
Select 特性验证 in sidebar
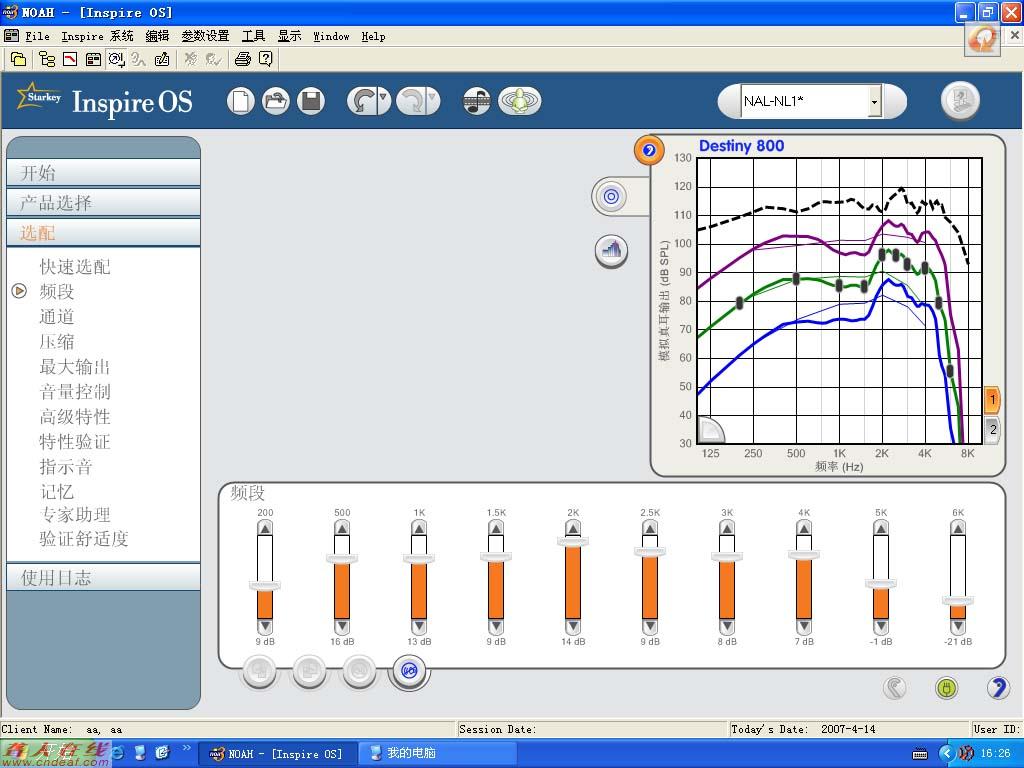click(74, 441)
